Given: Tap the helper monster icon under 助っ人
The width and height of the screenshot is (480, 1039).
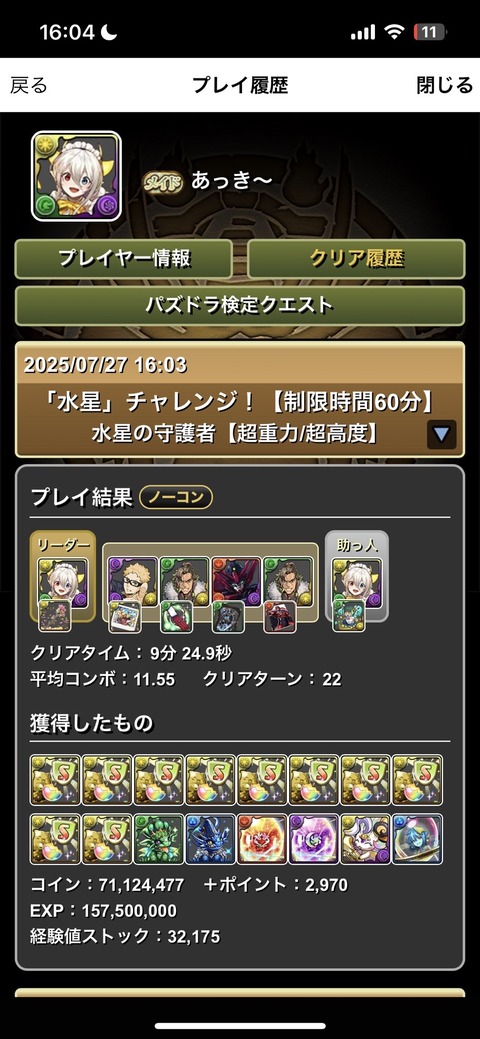Looking at the screenshot, I should (x=357, y=580).
